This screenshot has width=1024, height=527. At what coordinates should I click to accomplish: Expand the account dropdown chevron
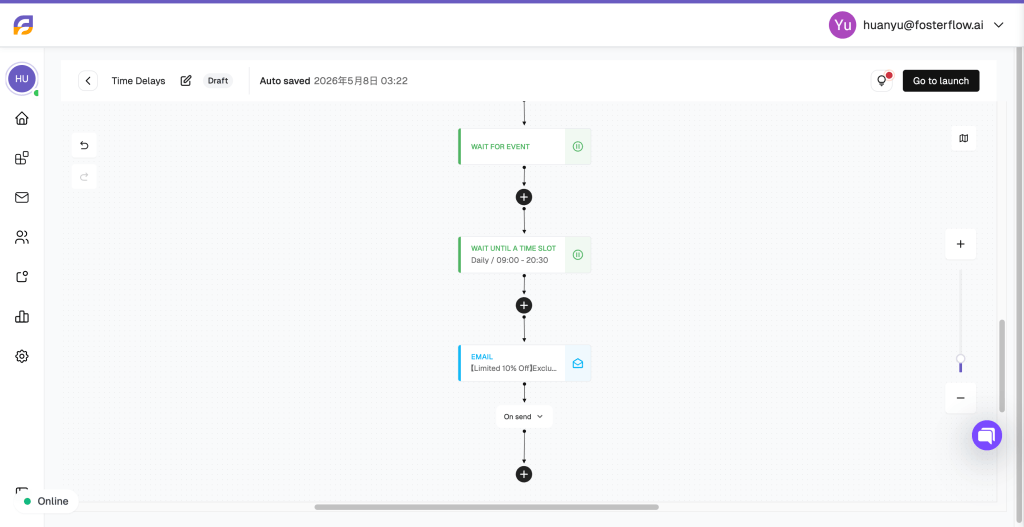click(x=998, y=25)
